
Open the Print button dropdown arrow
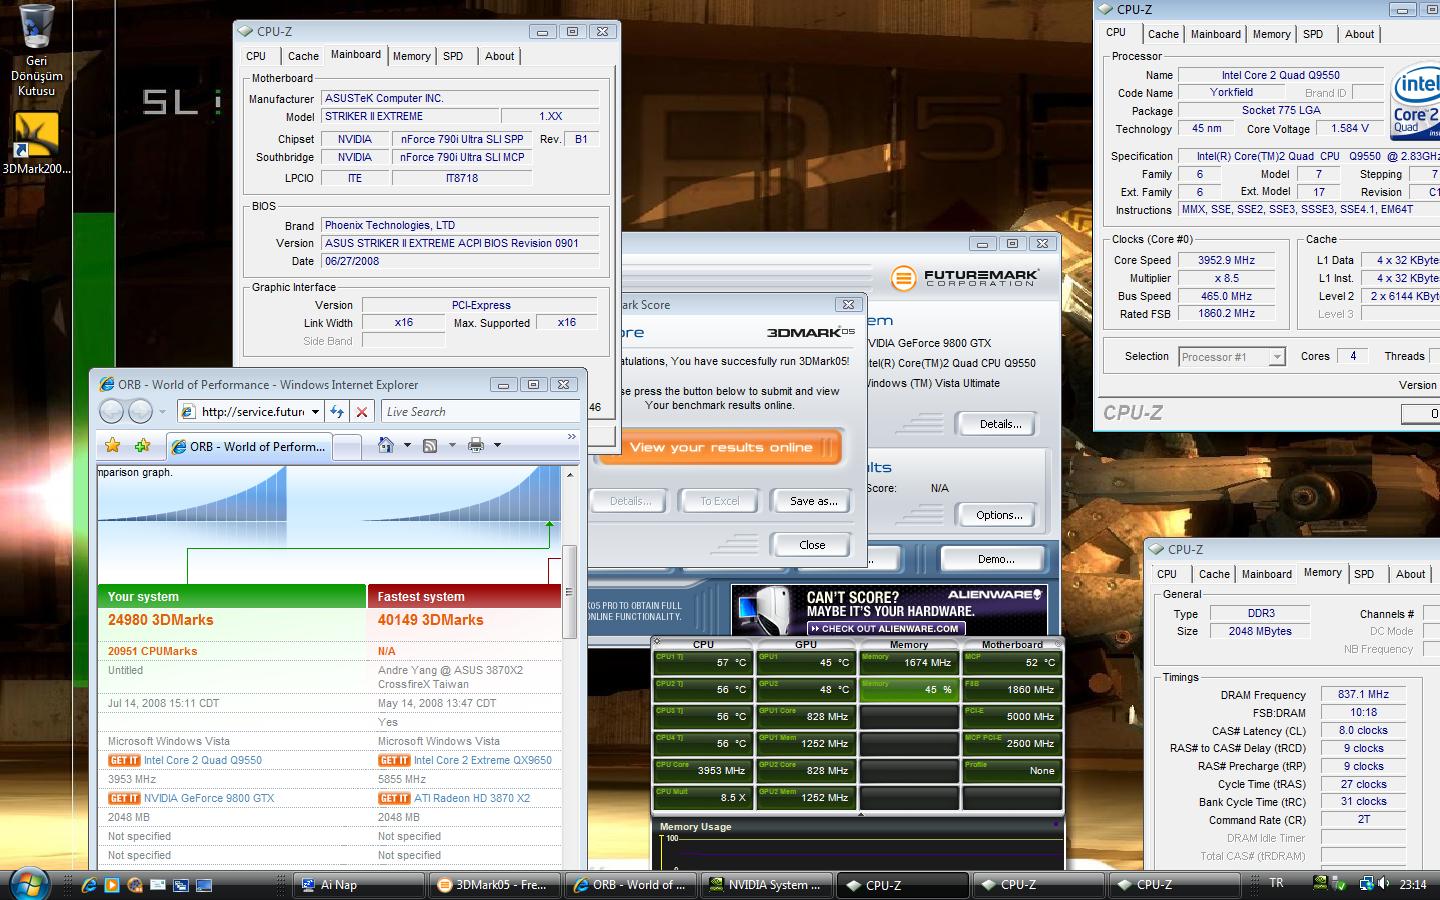click(497, 445)
